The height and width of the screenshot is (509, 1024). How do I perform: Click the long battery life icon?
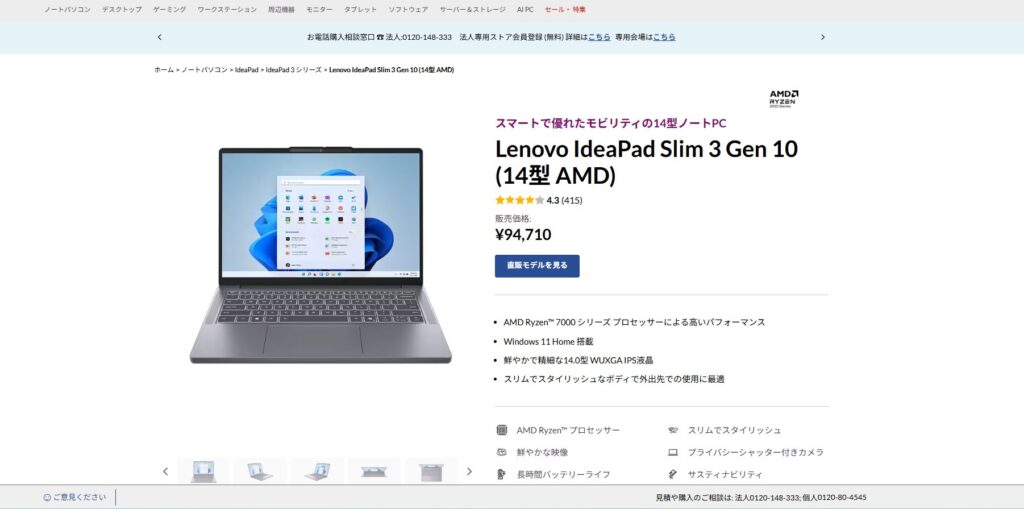(502, 474)
